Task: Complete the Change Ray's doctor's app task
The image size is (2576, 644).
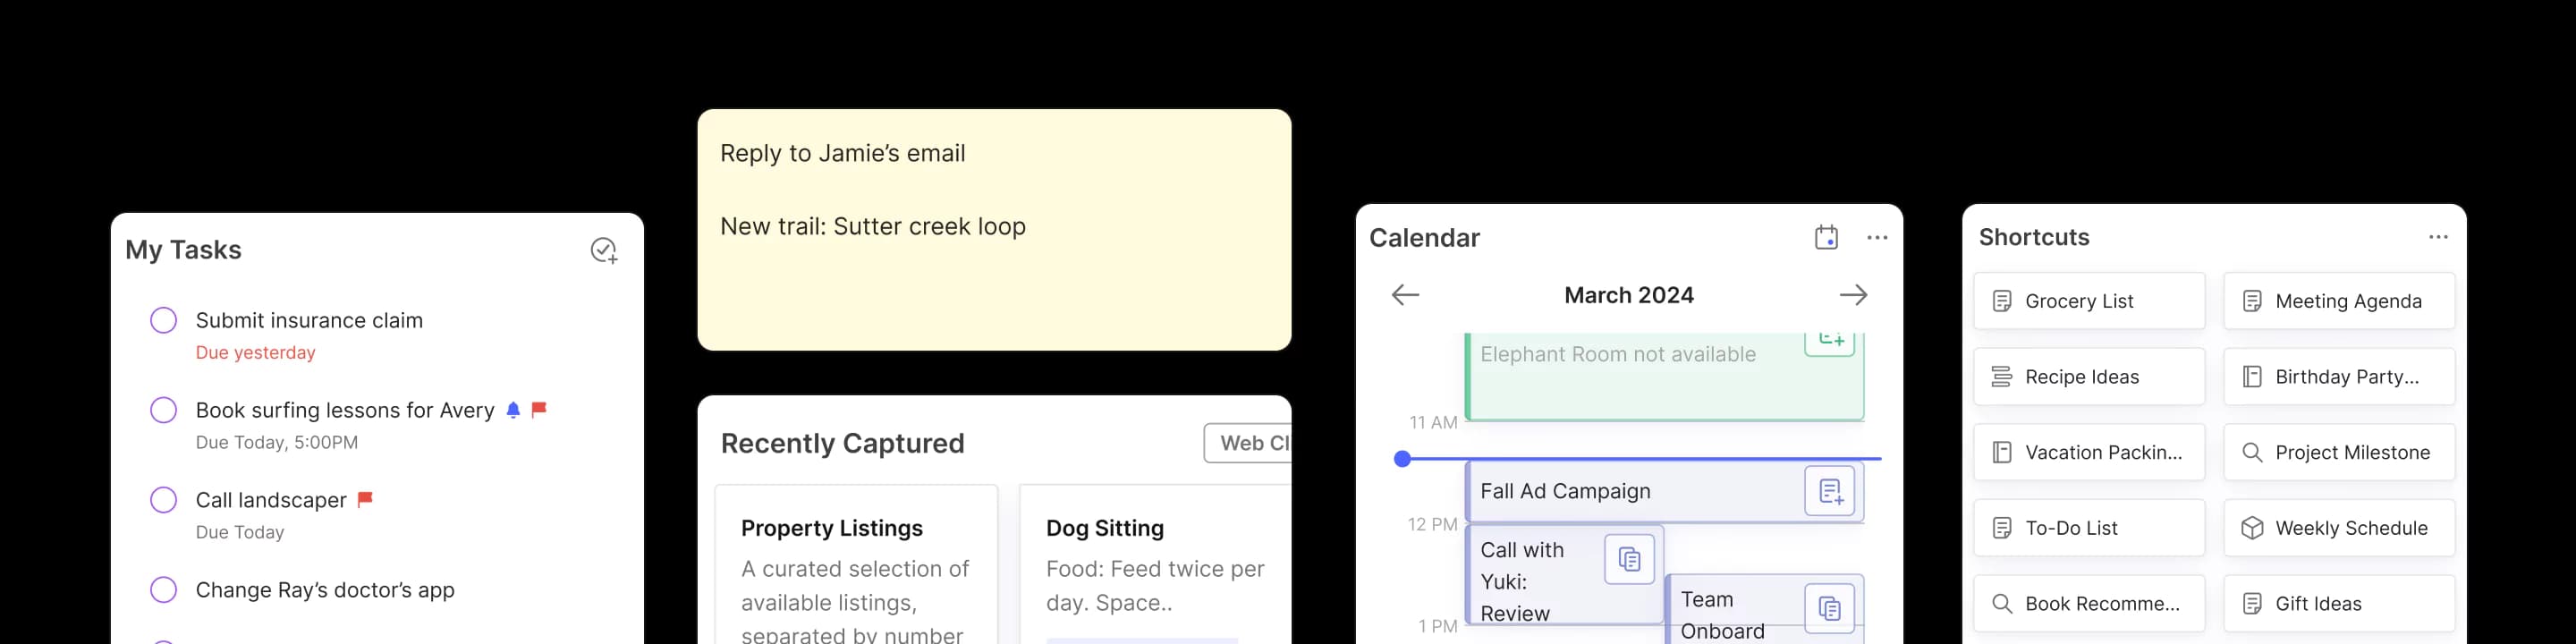Action: [163, 590]
